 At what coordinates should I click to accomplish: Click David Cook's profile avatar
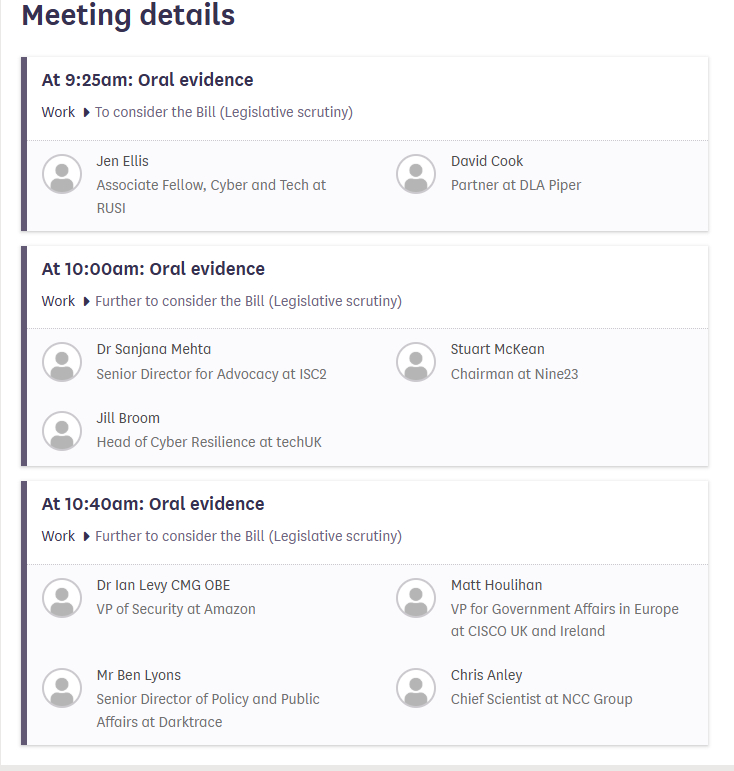coord(416,174)
